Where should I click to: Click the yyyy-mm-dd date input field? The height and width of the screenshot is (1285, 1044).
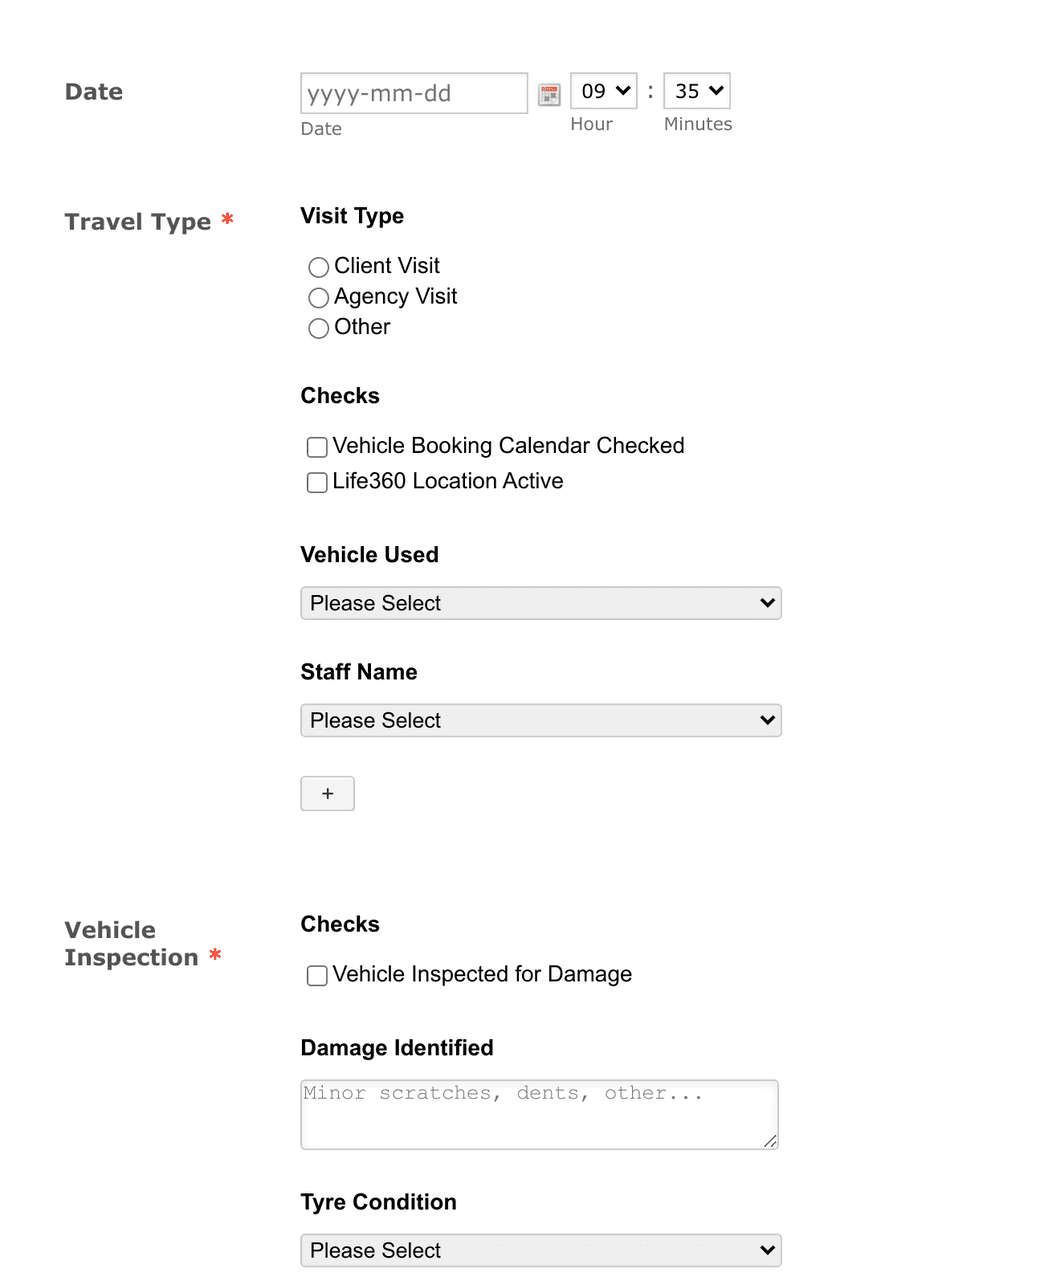pos(413,93)
